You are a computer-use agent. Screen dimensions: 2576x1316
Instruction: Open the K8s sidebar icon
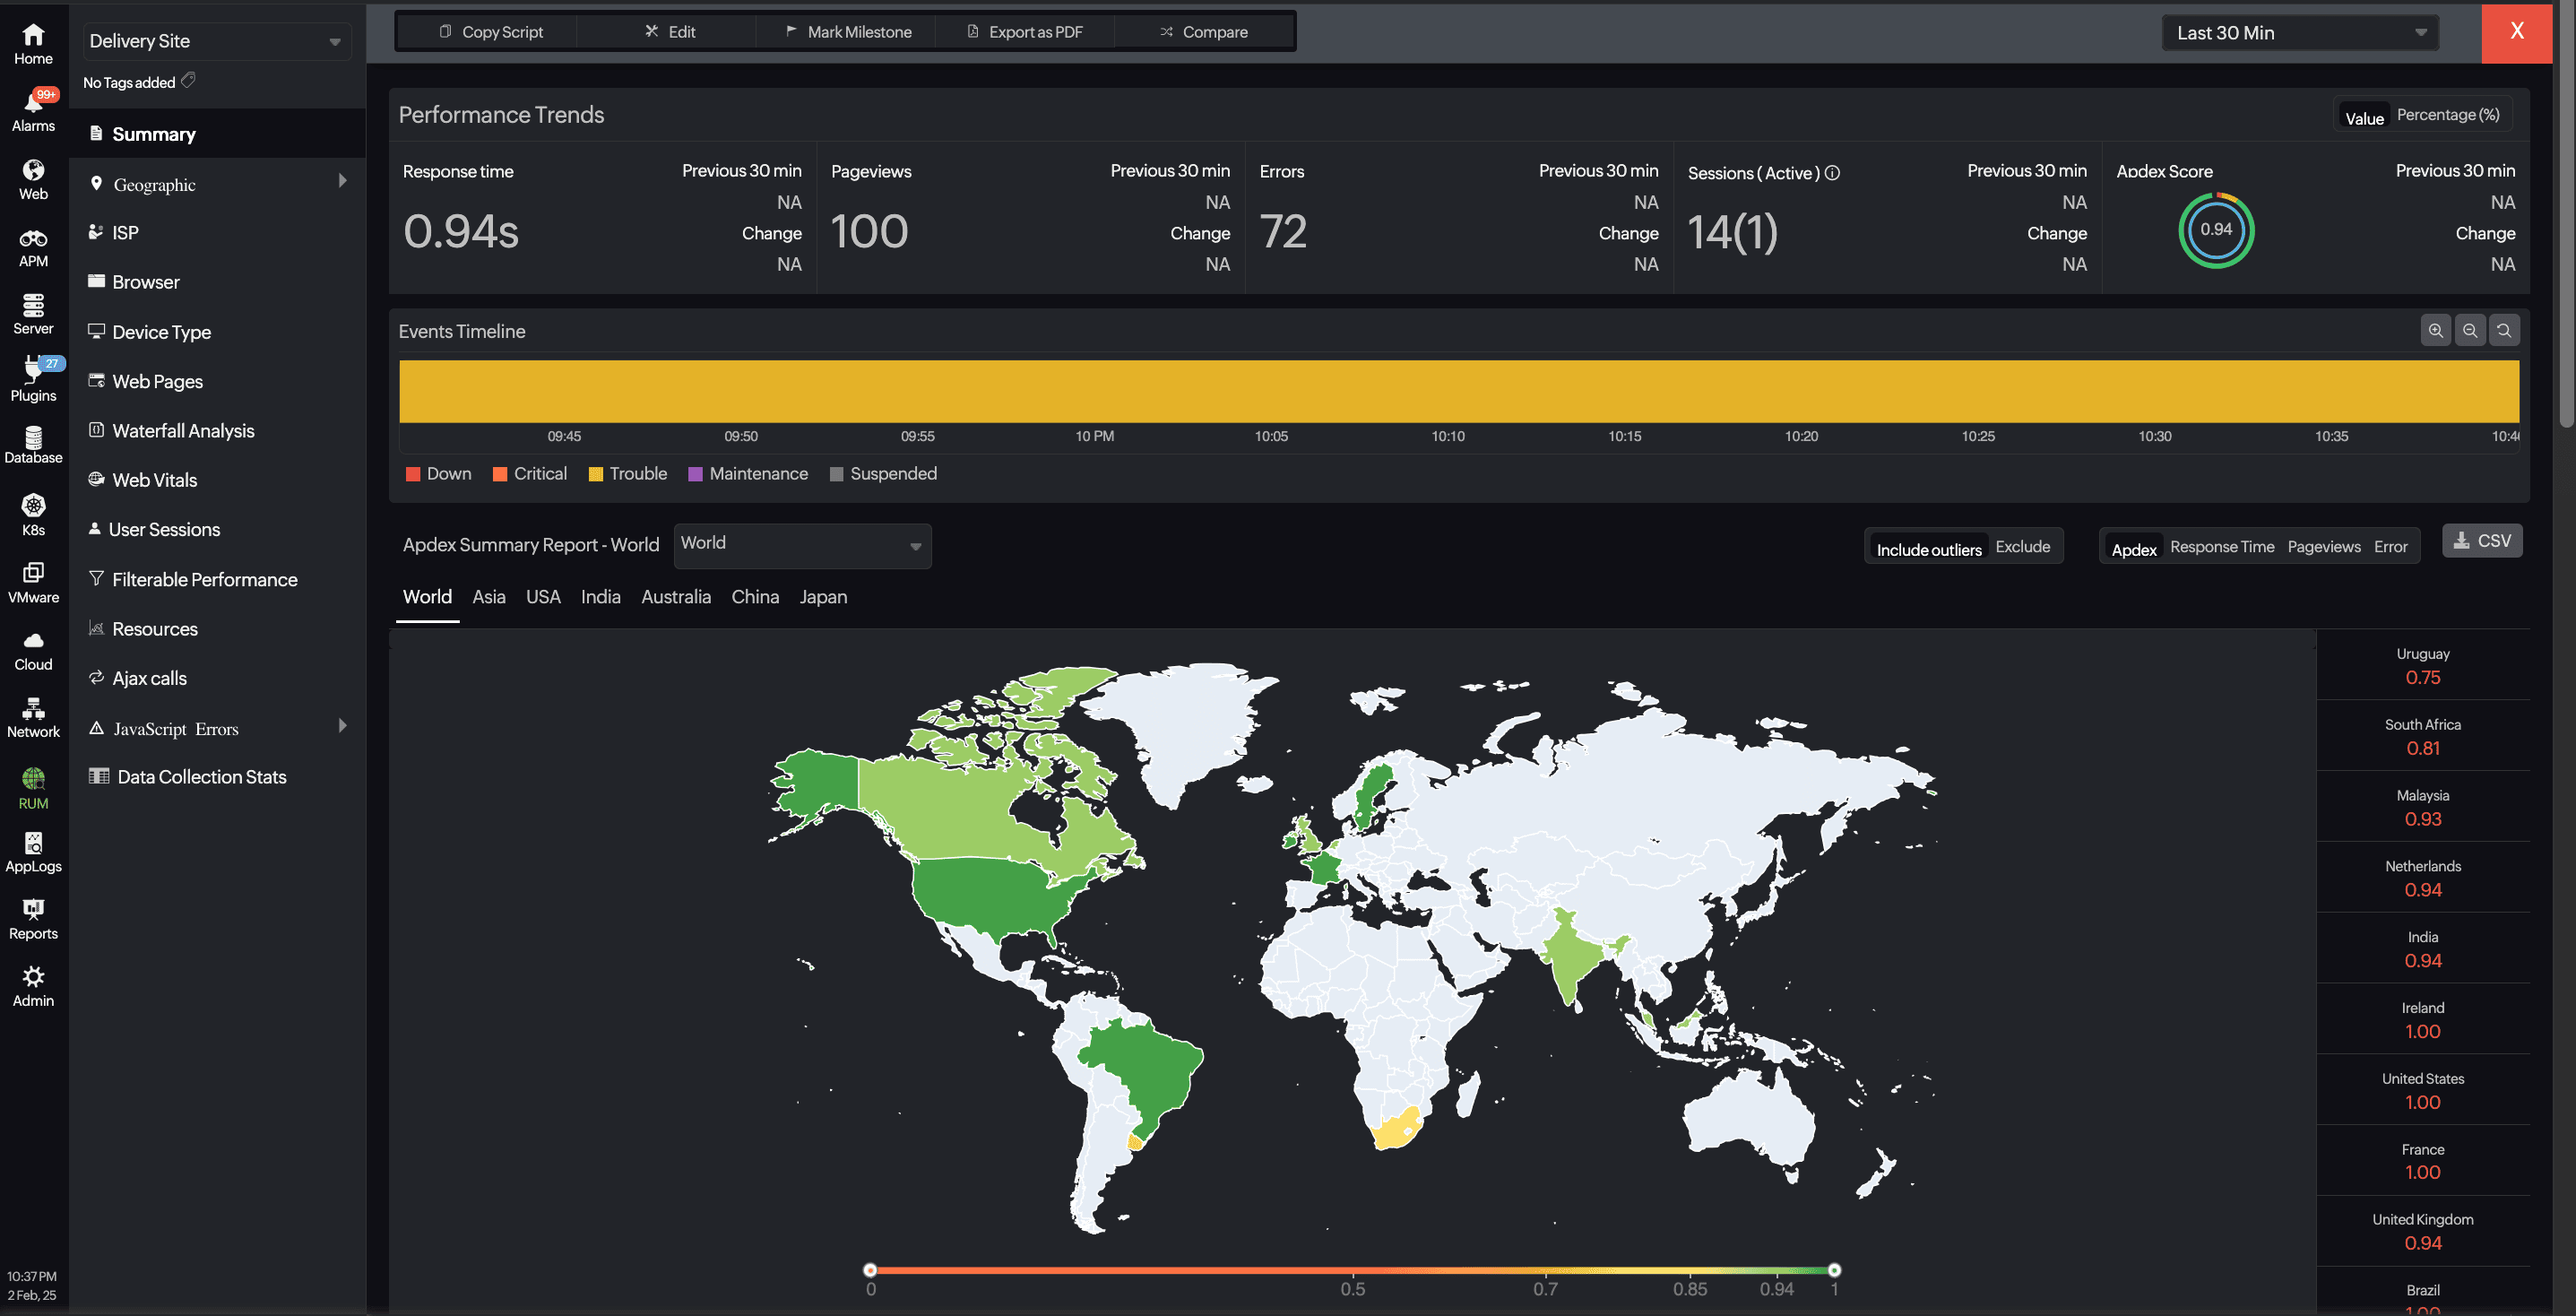[x=33, y=506]
